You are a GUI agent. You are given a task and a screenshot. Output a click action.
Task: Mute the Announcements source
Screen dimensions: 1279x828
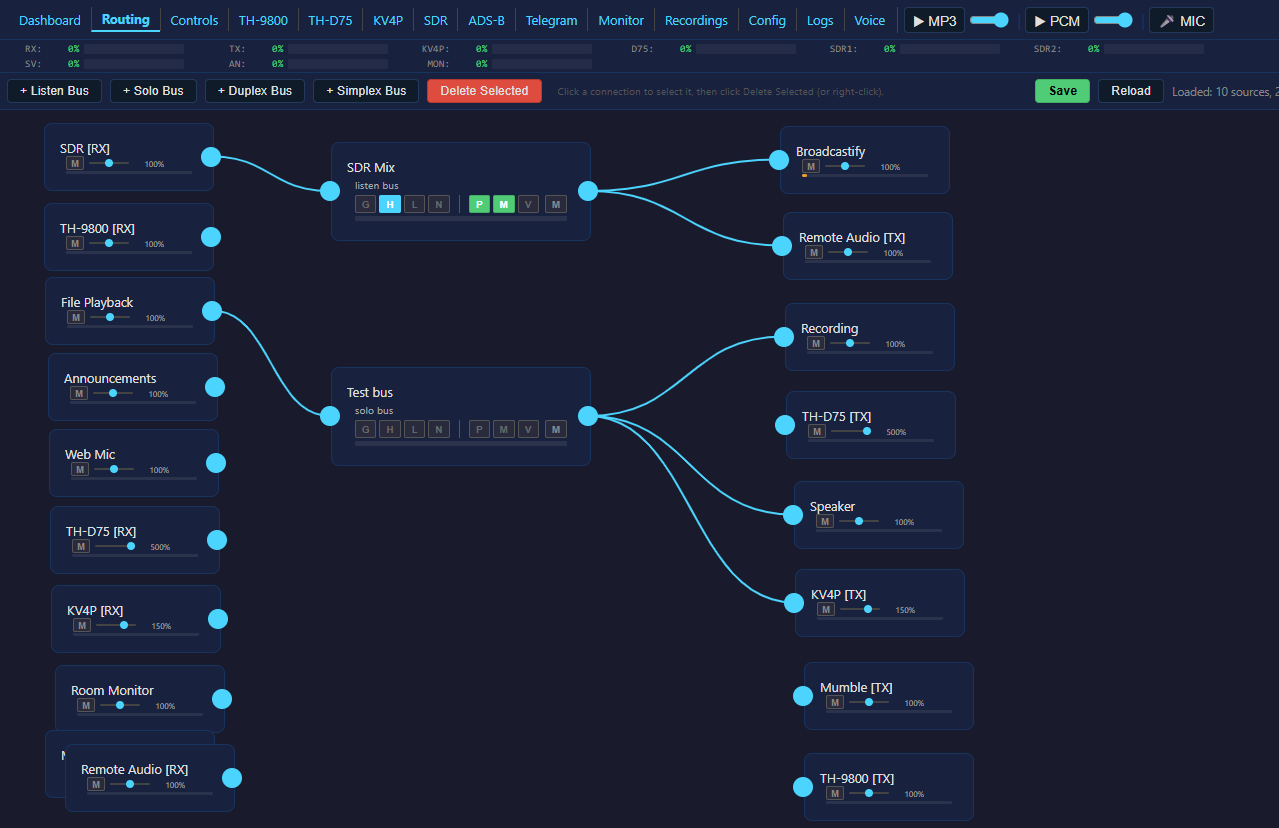(78, 393)
